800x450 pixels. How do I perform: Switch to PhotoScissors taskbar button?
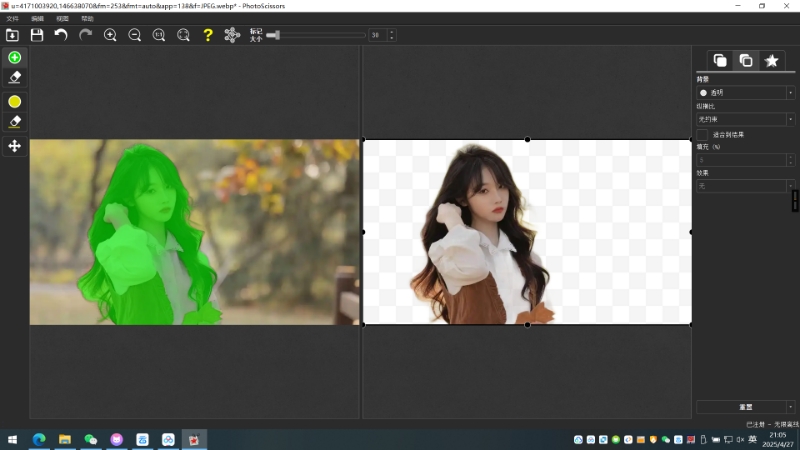(194, 439)
